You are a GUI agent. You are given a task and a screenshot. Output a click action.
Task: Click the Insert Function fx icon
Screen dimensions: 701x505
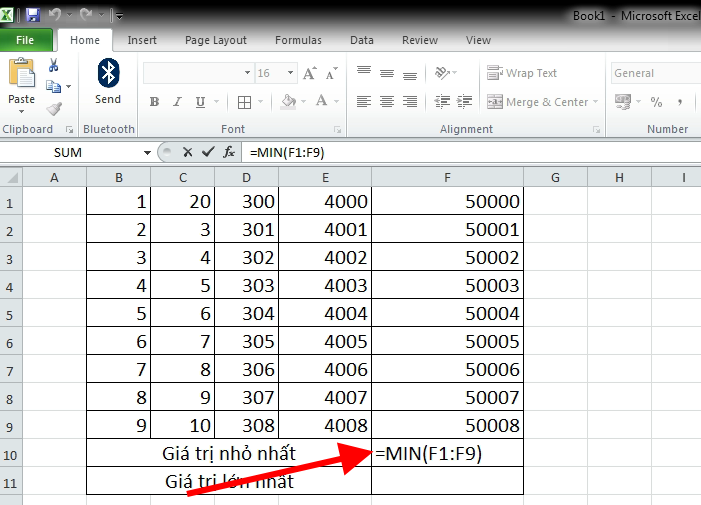tap(229, 152)
